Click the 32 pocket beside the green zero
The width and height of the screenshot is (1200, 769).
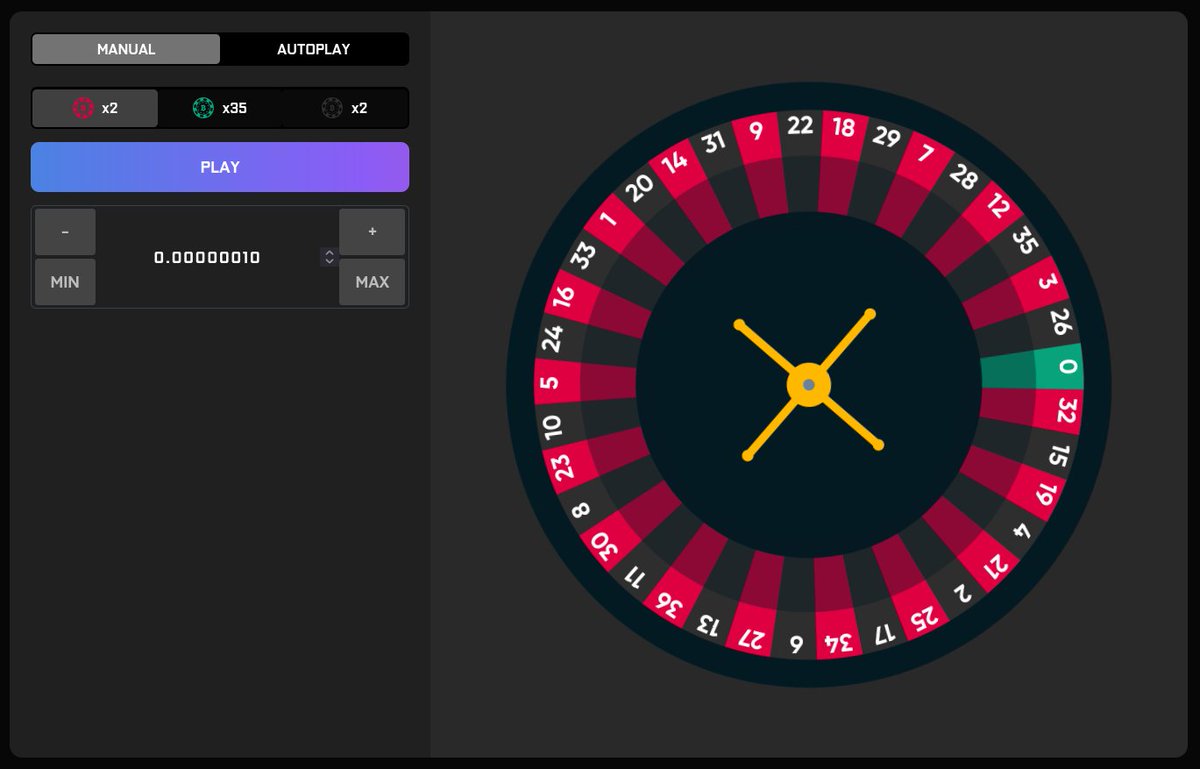click(x=1066, y=407)
